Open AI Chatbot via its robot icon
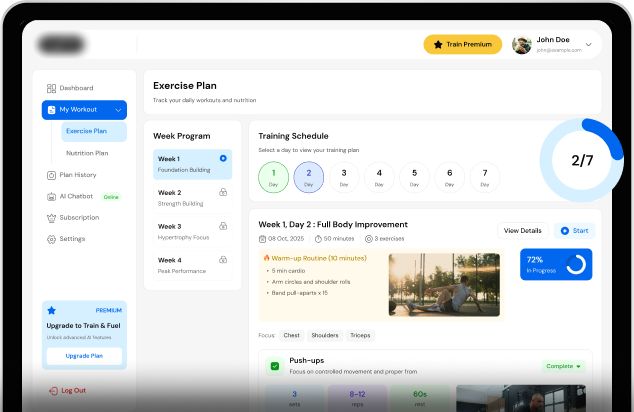 51,196
